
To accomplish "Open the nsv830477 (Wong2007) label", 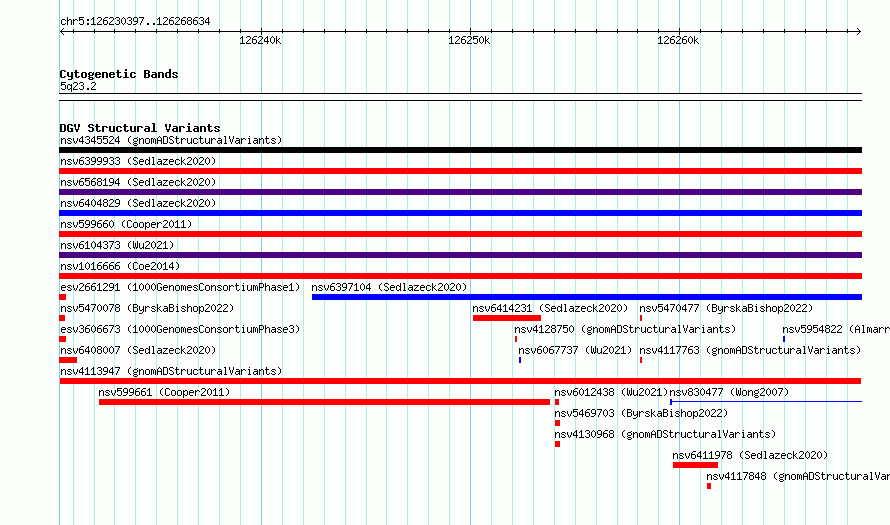I will (x=729, y=392).
